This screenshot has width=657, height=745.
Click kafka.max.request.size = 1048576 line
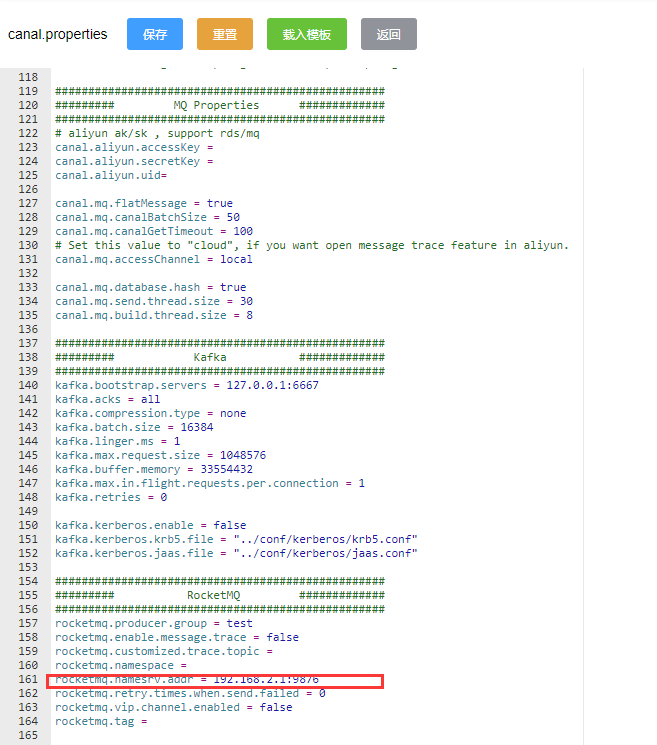(x=161, y=455)
